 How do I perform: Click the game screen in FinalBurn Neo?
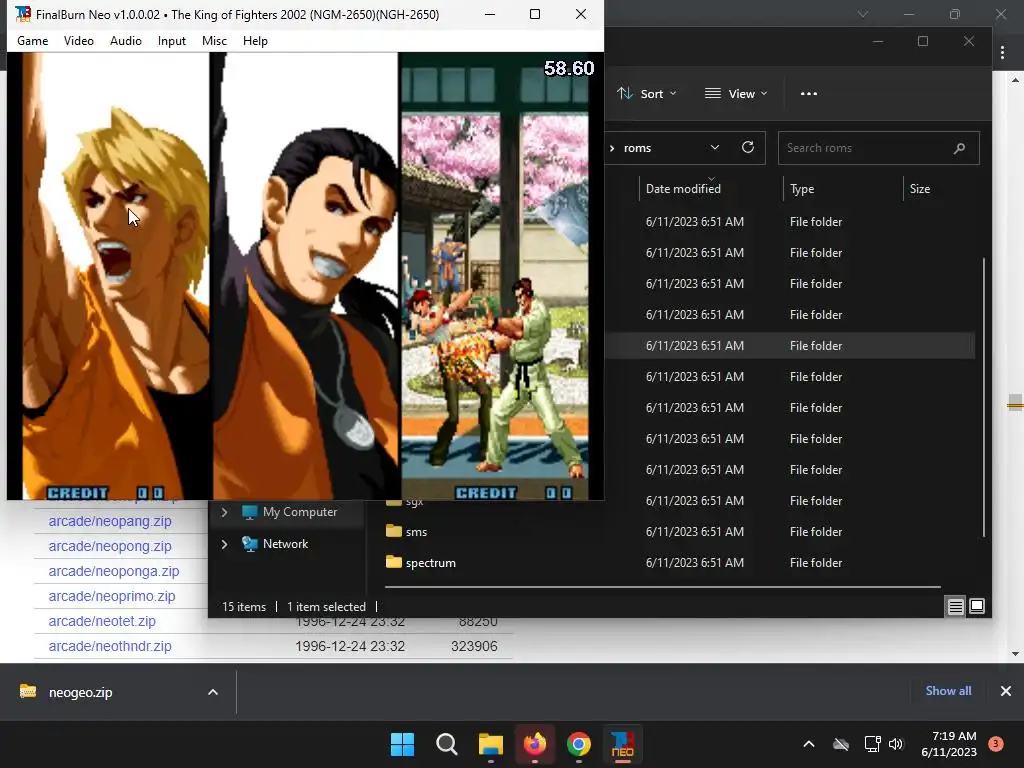tap(305, 276)
